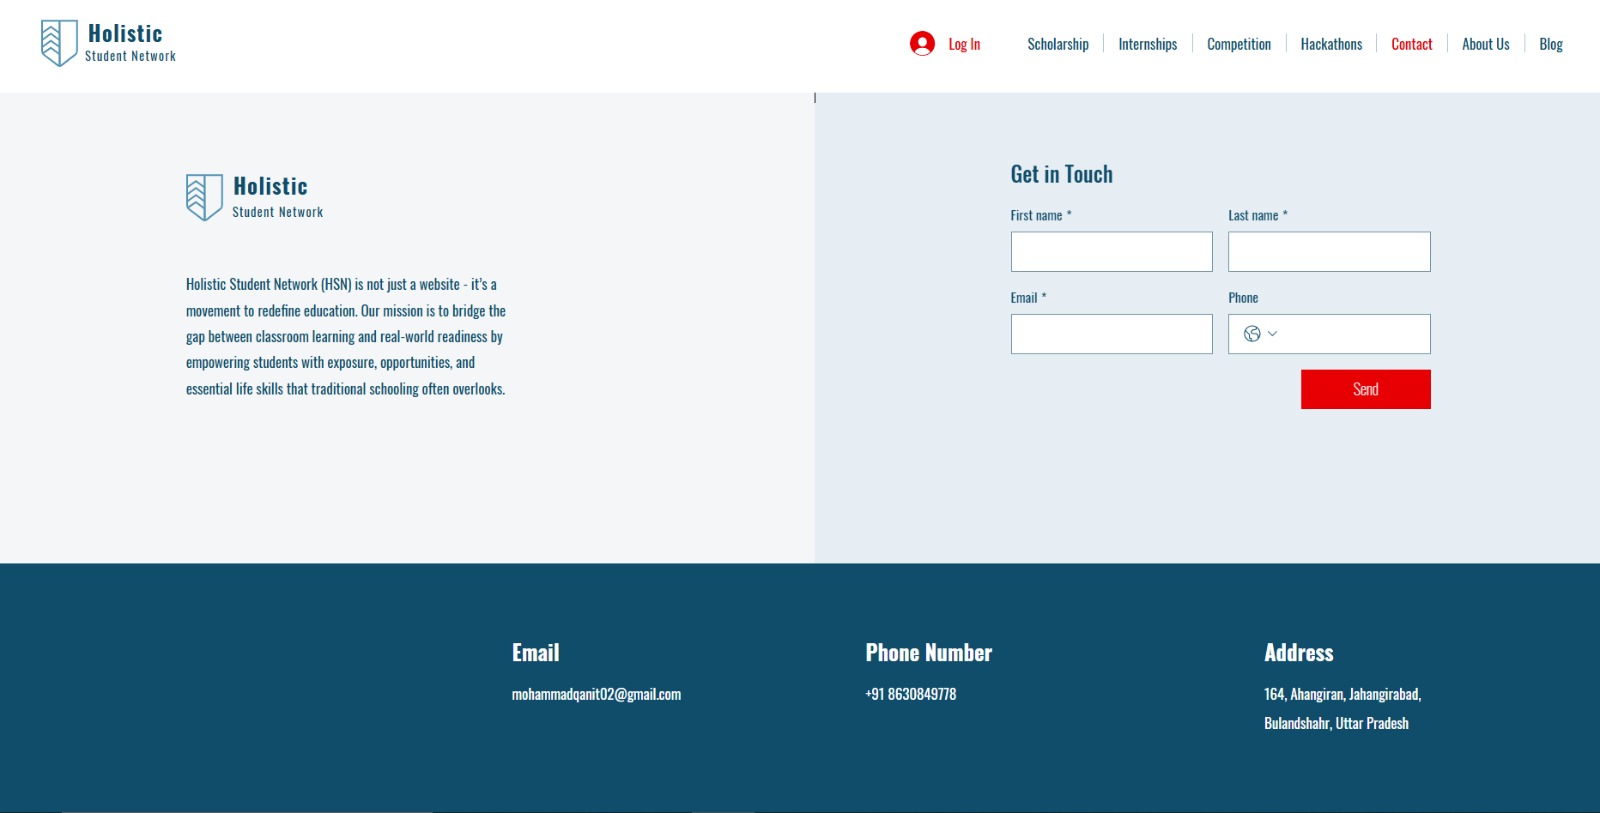Visit the Blog page
Image resolution: width=1600 pixels, height=813 pixels.
click(x=1550, y=44)
